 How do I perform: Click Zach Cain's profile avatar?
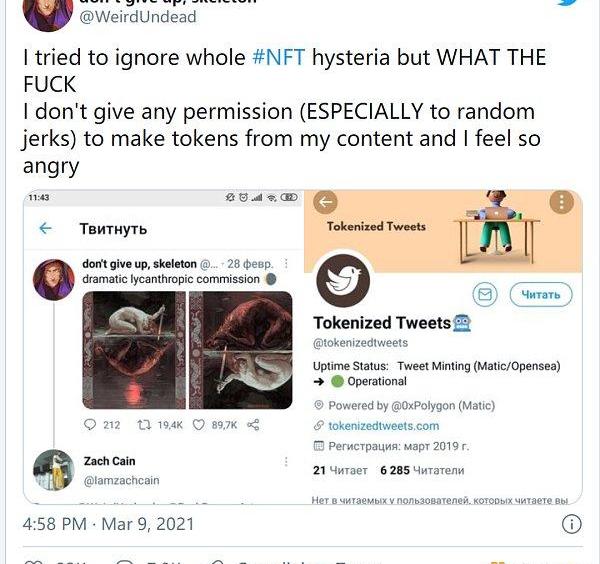pyautogui.click(x=54, y=470)
